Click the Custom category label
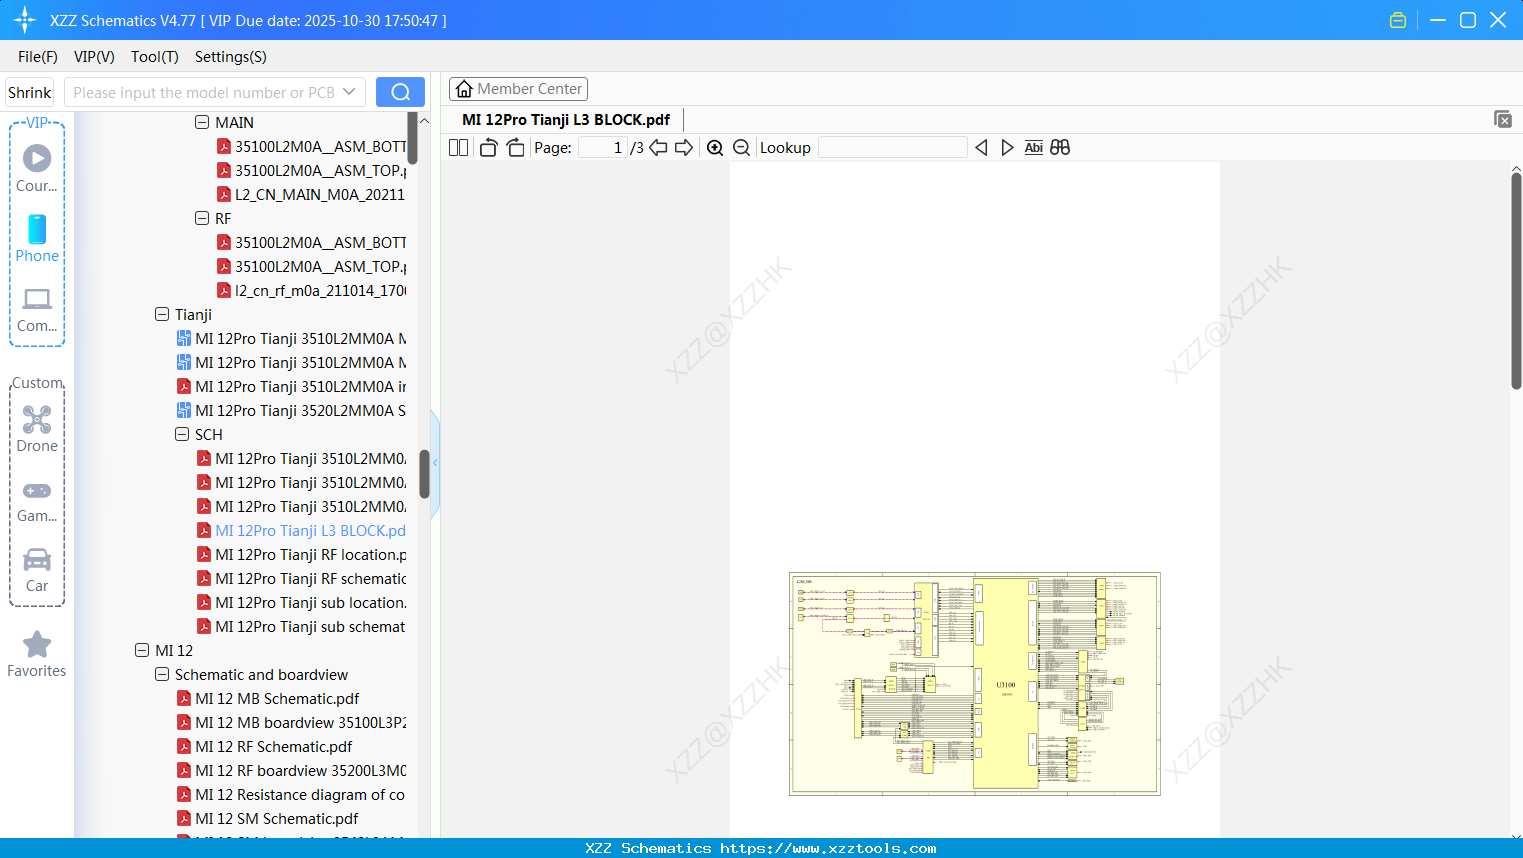The height and width of the screenshot is (858, 1523). click(37, 383)
